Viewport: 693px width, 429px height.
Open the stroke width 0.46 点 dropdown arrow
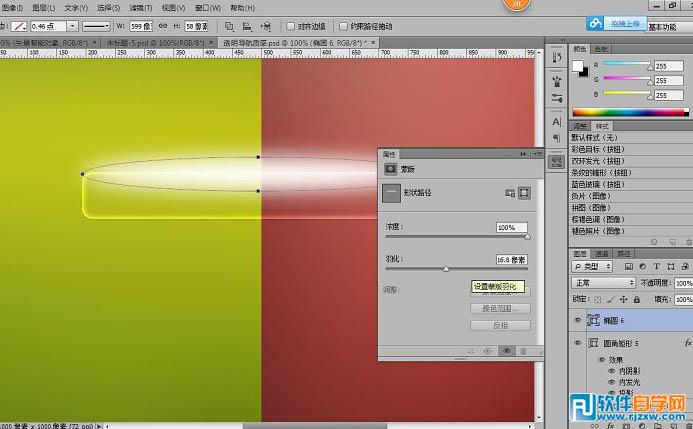click(x=72, y=27)
